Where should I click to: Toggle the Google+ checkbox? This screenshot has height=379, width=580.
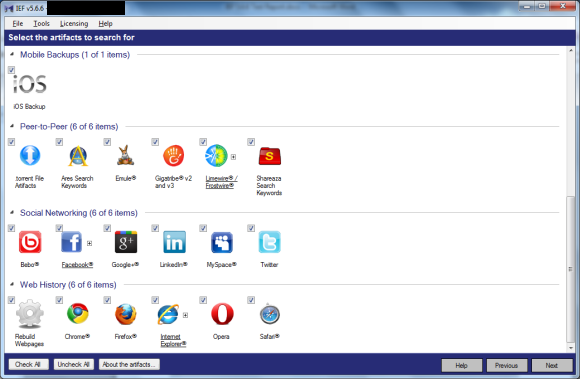107,228
